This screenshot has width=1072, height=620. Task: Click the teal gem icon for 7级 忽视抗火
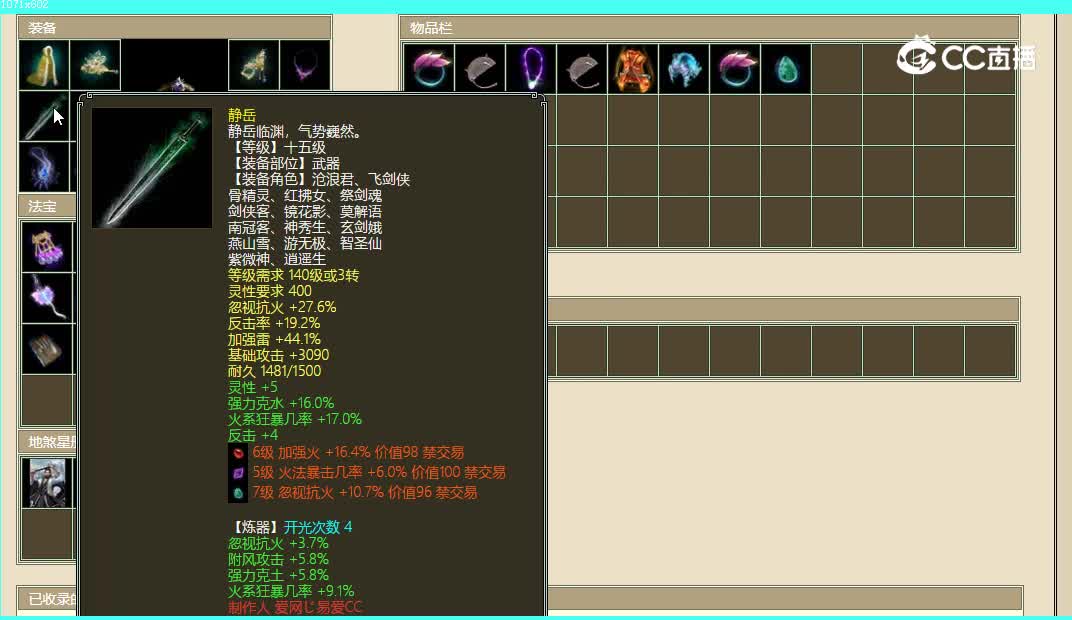tap(238, 492)
